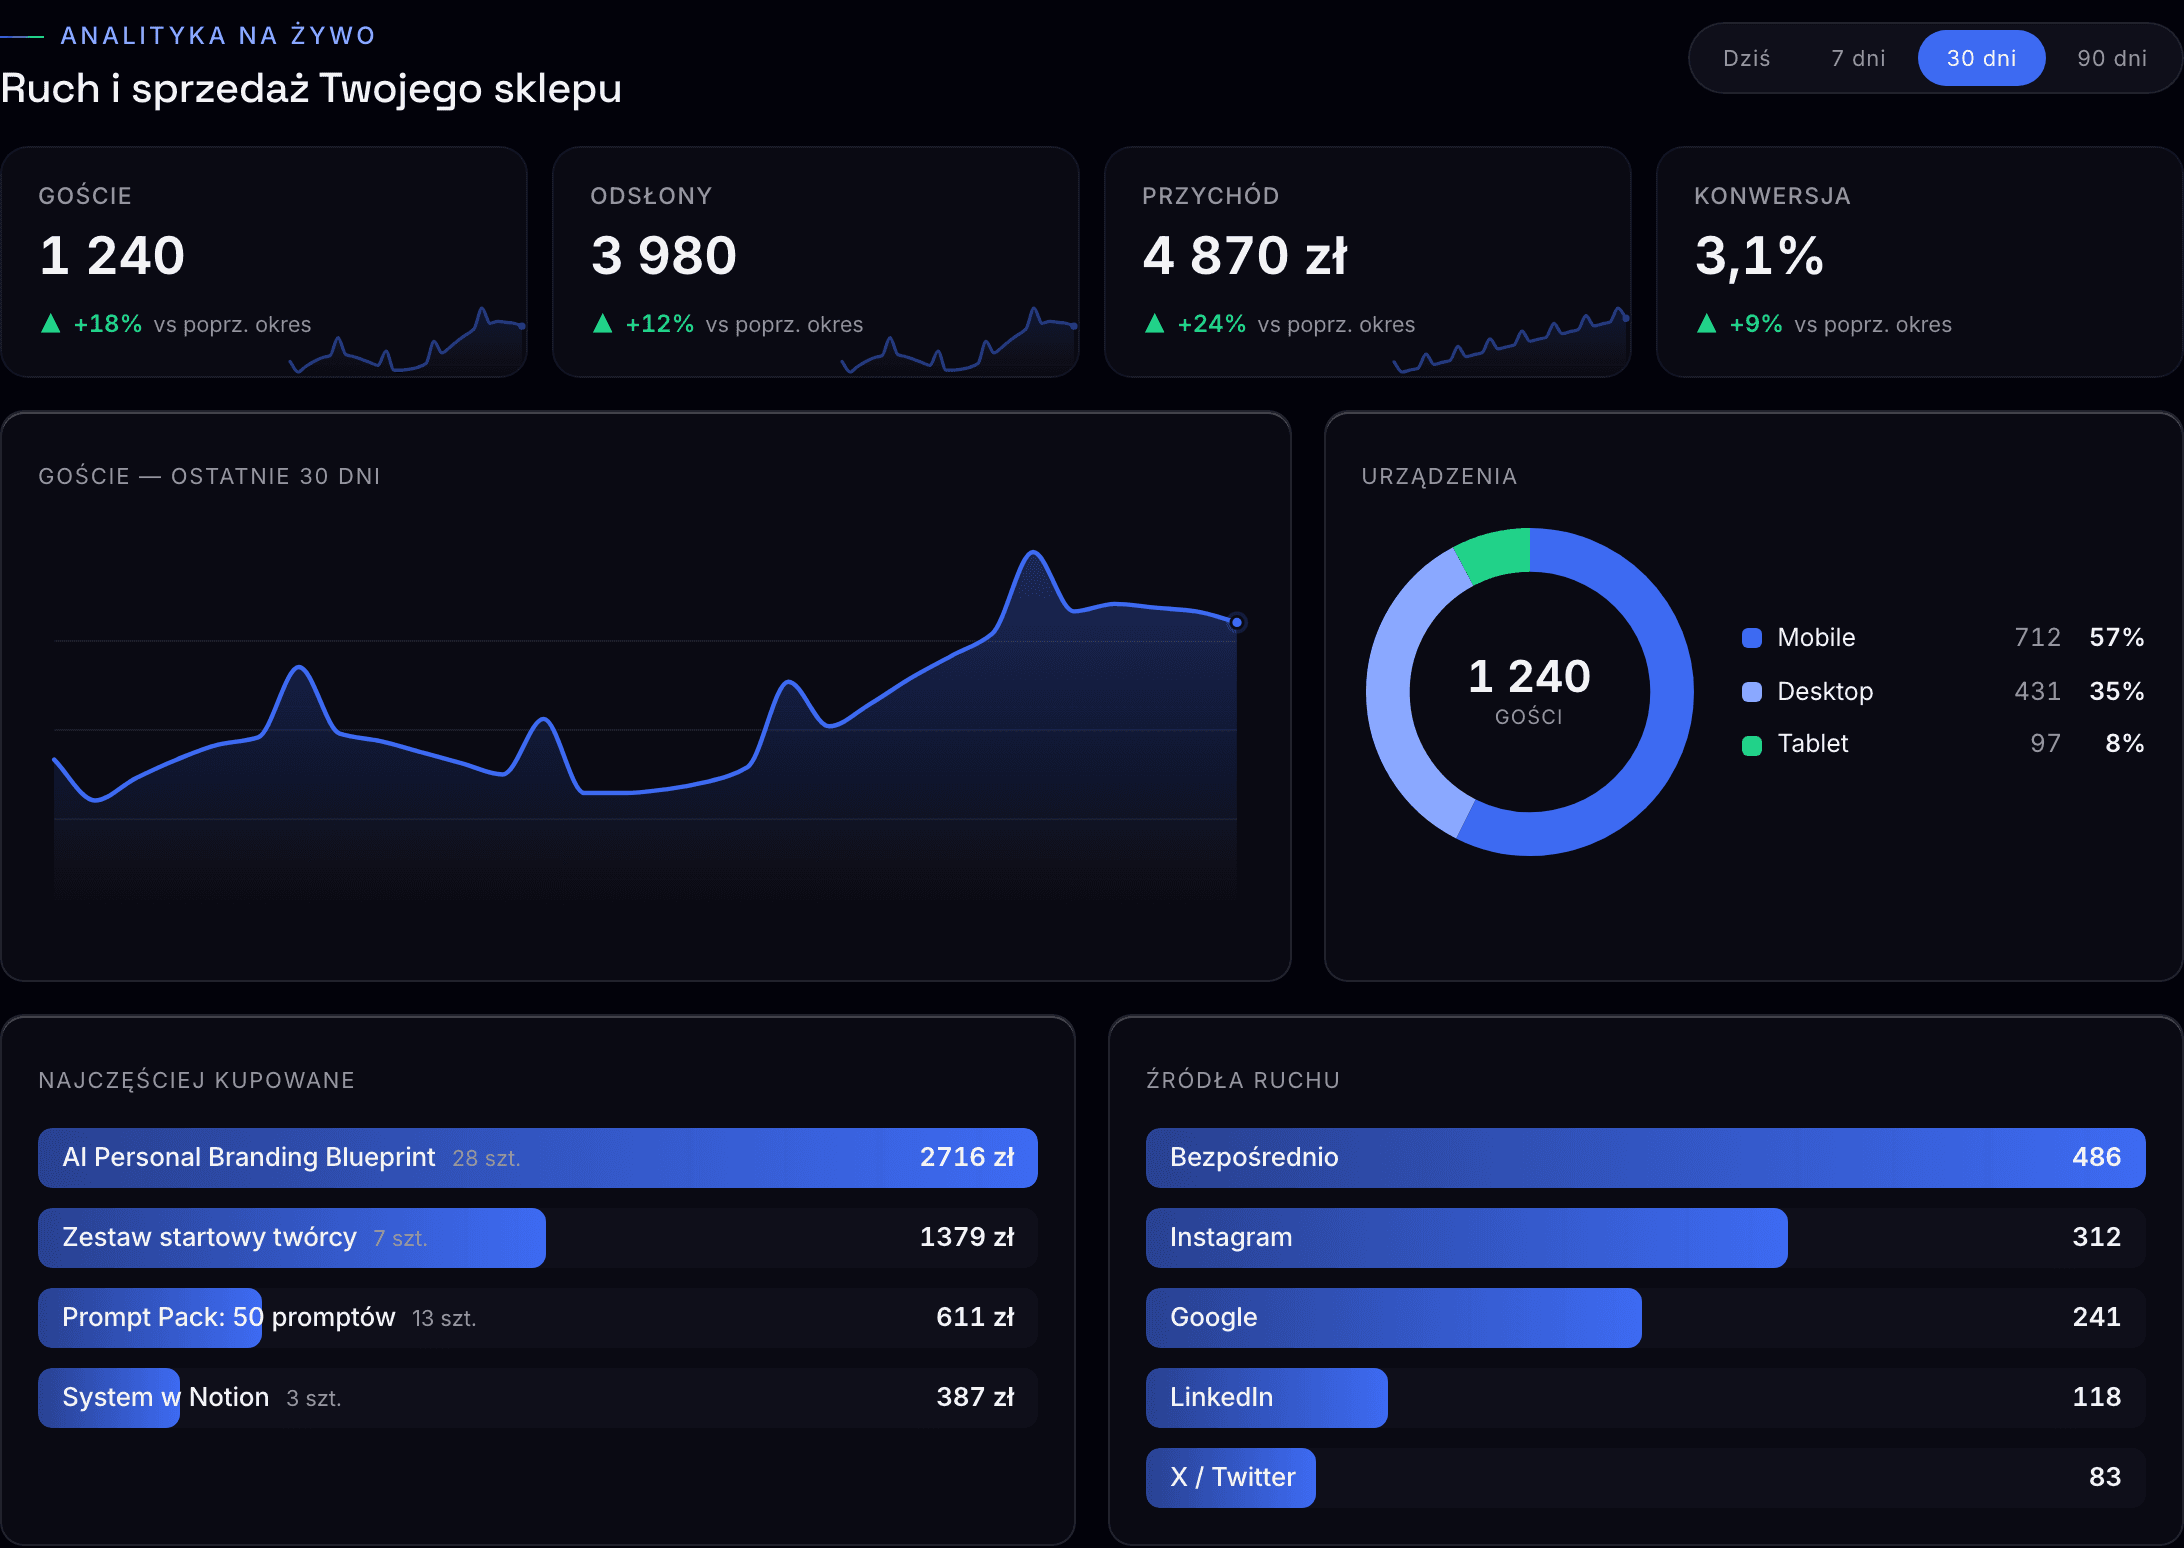This screenshot has height=1548, width=2184.
Task: Select the Bezpośrednio traffic source bar
Action: point(1646,1158)
